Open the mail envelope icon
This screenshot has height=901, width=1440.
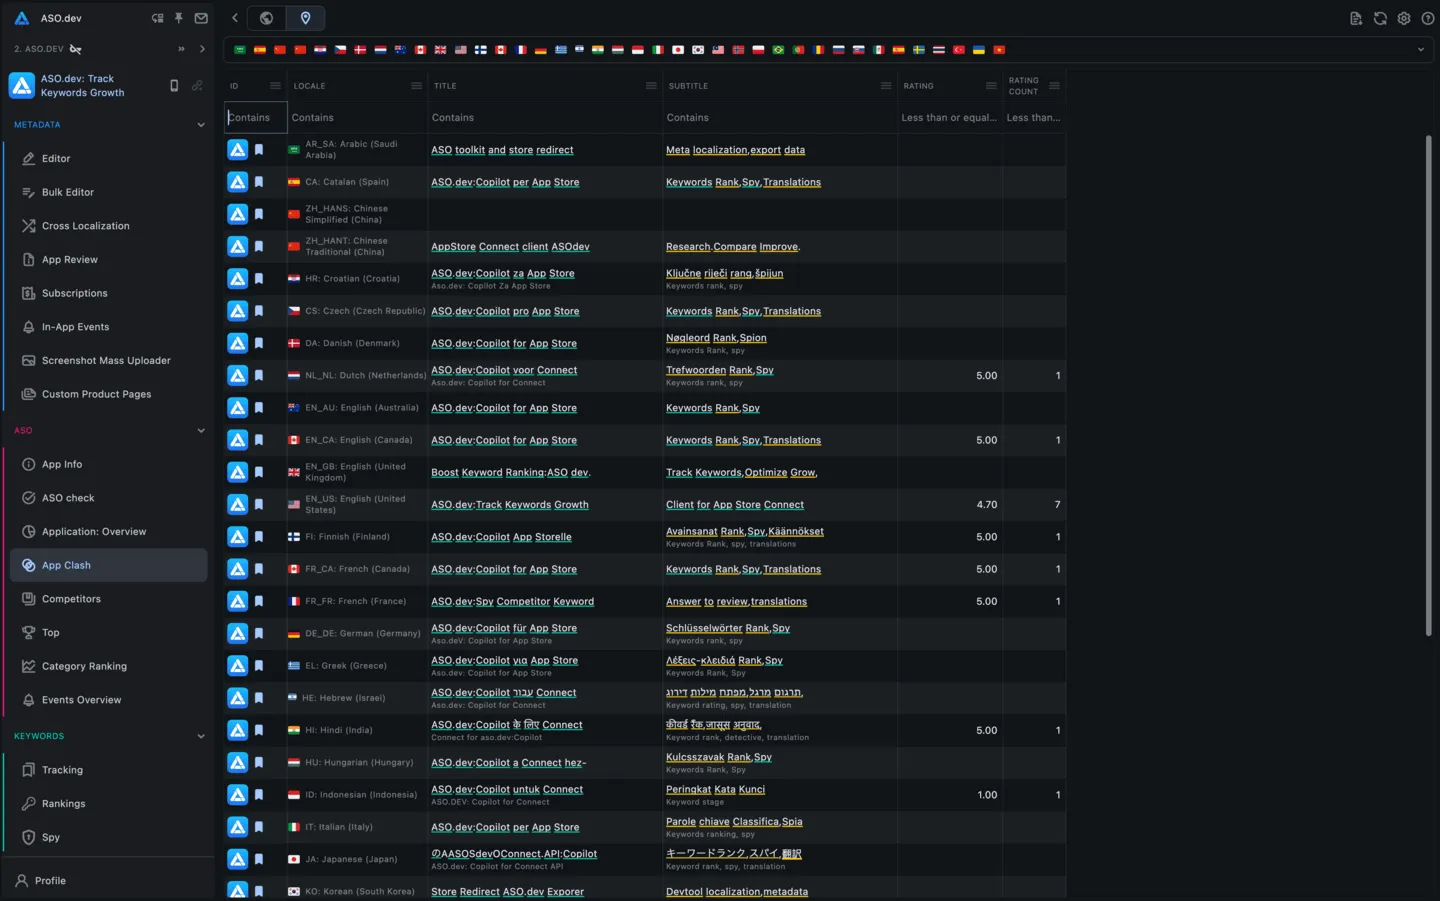201,18
